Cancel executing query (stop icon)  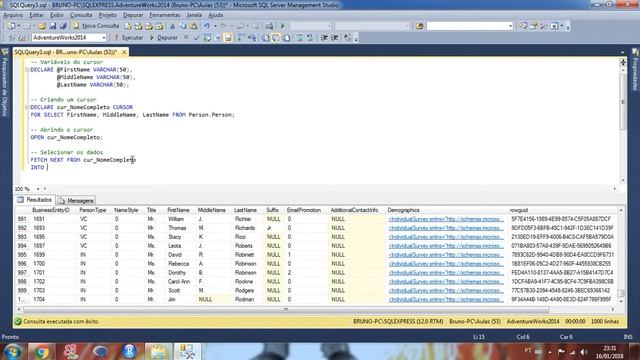(x=186, y=38)
